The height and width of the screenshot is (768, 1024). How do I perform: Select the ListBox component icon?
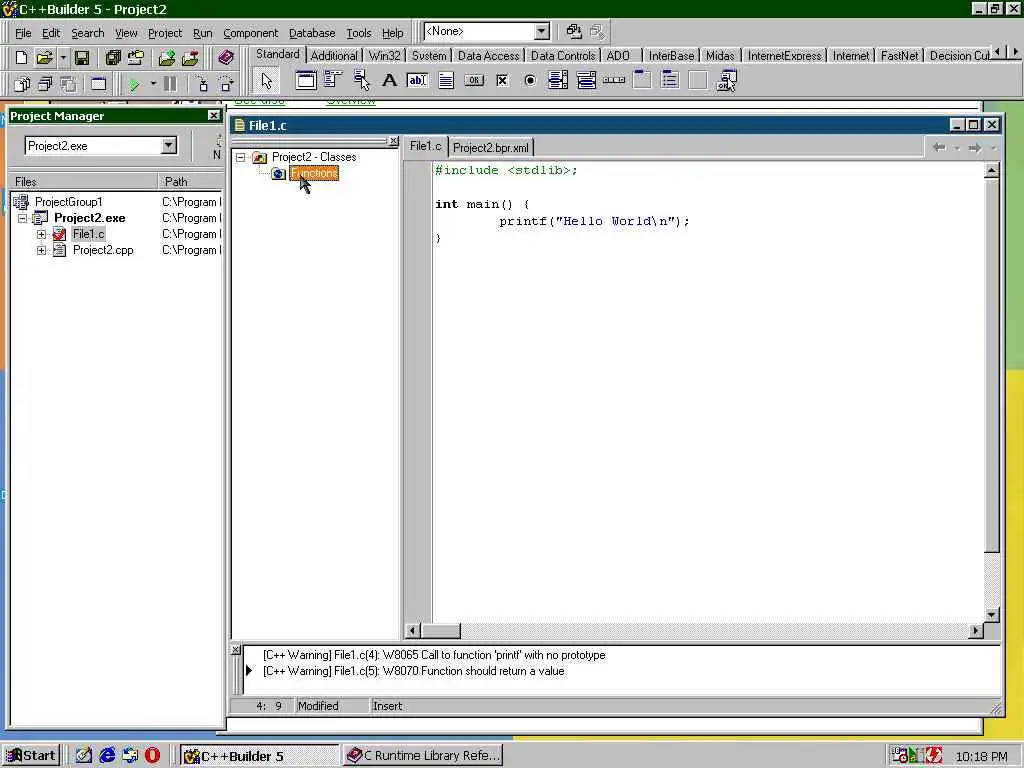coord(558,80)
